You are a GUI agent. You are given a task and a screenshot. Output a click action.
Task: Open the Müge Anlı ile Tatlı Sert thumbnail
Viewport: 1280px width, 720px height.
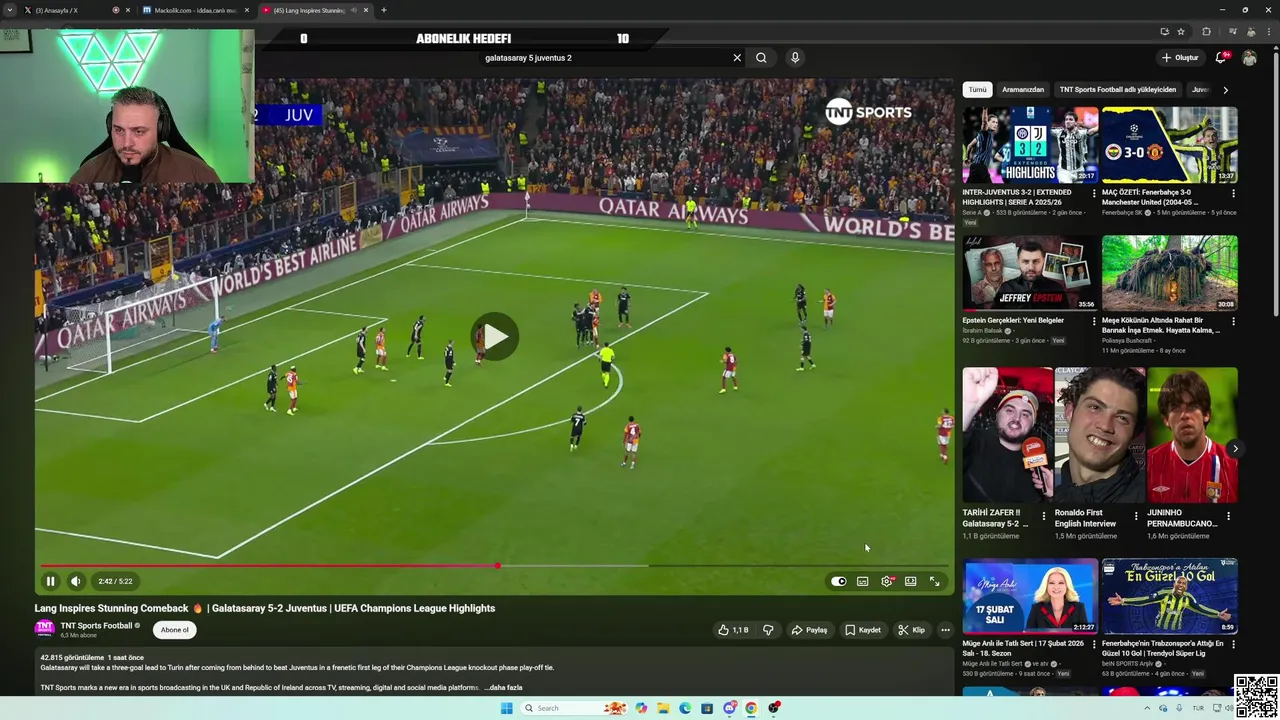click(x=1030, y=596)
